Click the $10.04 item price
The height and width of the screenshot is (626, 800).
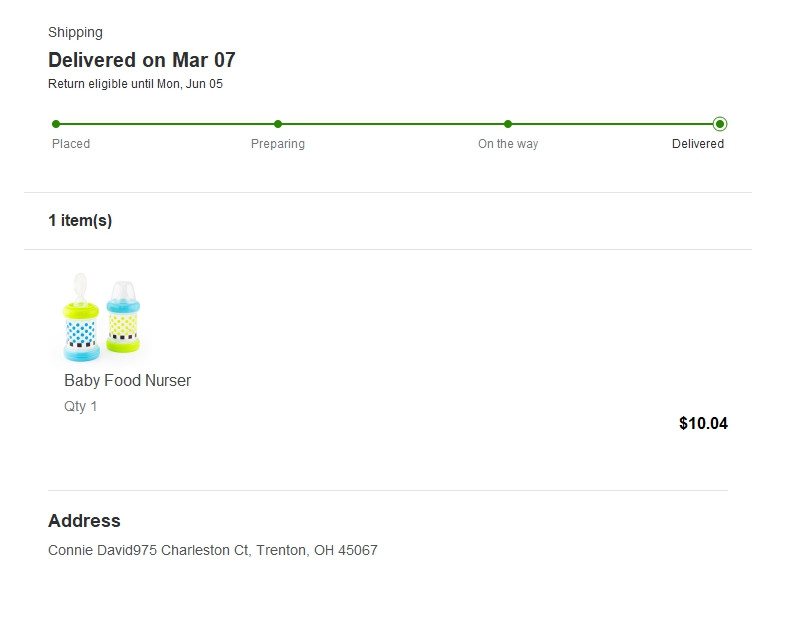point(703,423)
